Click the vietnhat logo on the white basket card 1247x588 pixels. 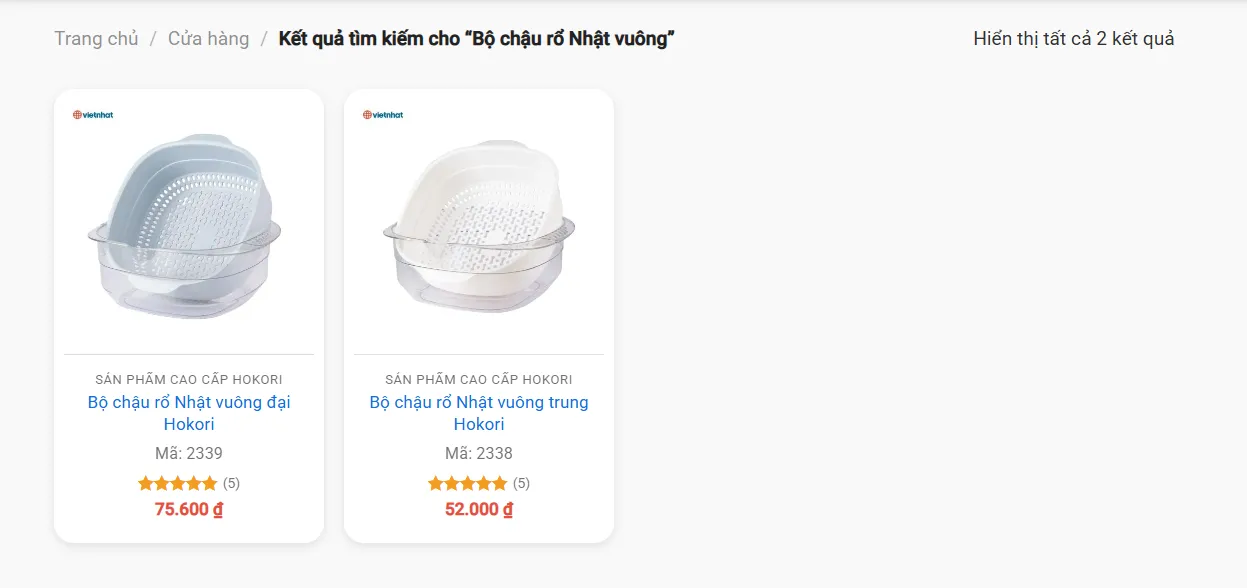tap(383, 115)
